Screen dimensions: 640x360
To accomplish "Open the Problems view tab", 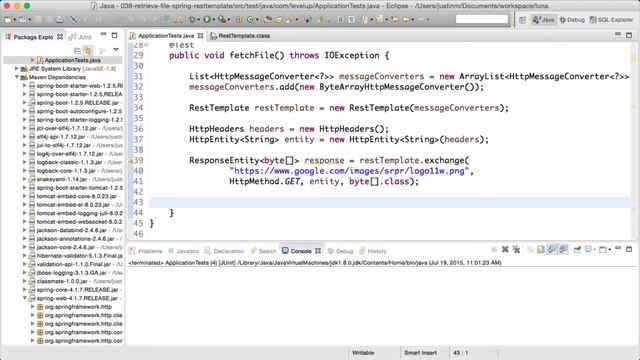I will (146, 251).
